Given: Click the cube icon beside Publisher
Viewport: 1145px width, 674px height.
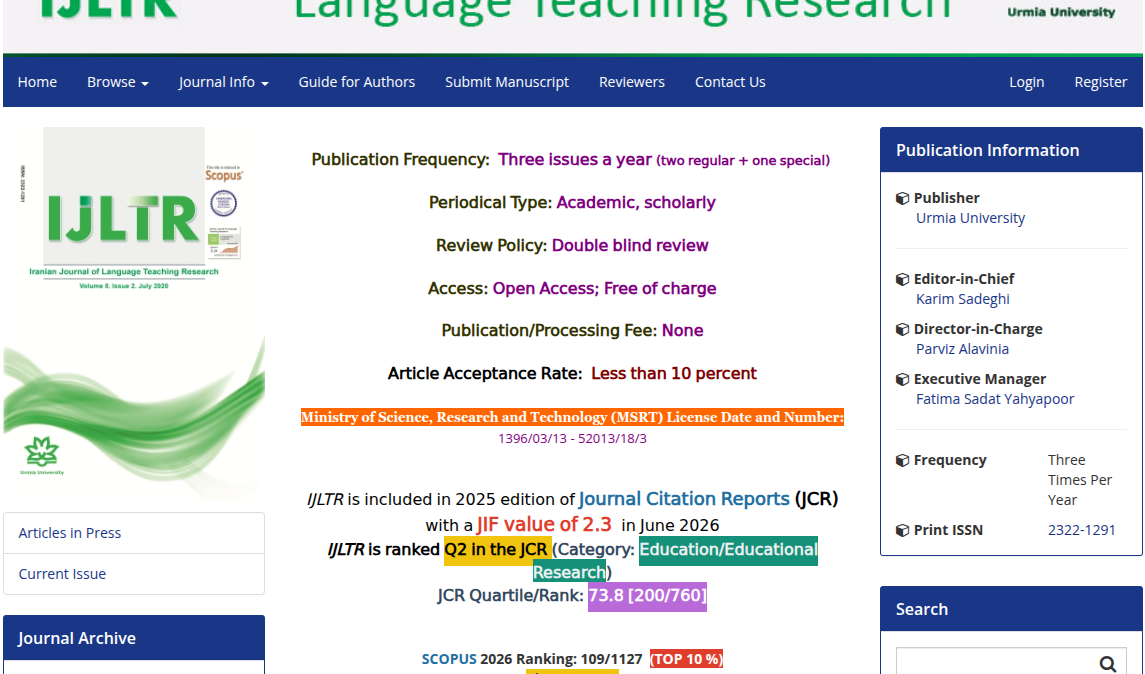Looking at the screenshot, I should tap(903, 198).
